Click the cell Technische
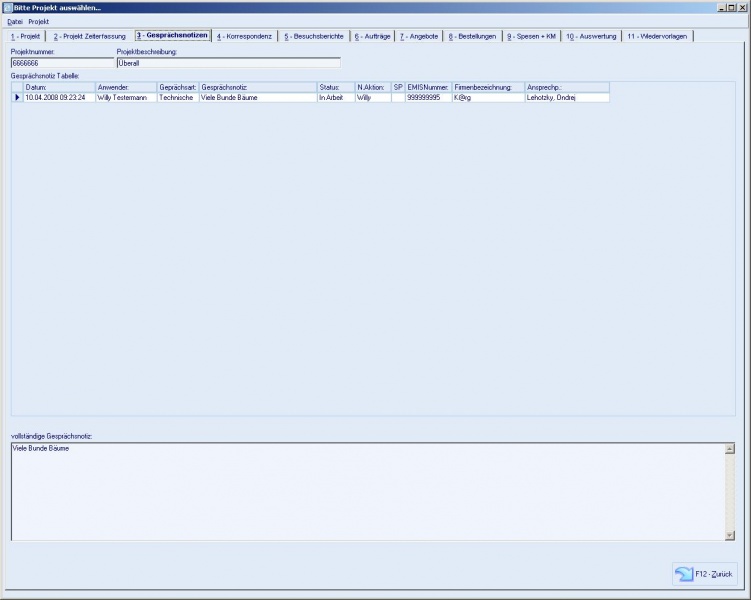 coord(178,97)
